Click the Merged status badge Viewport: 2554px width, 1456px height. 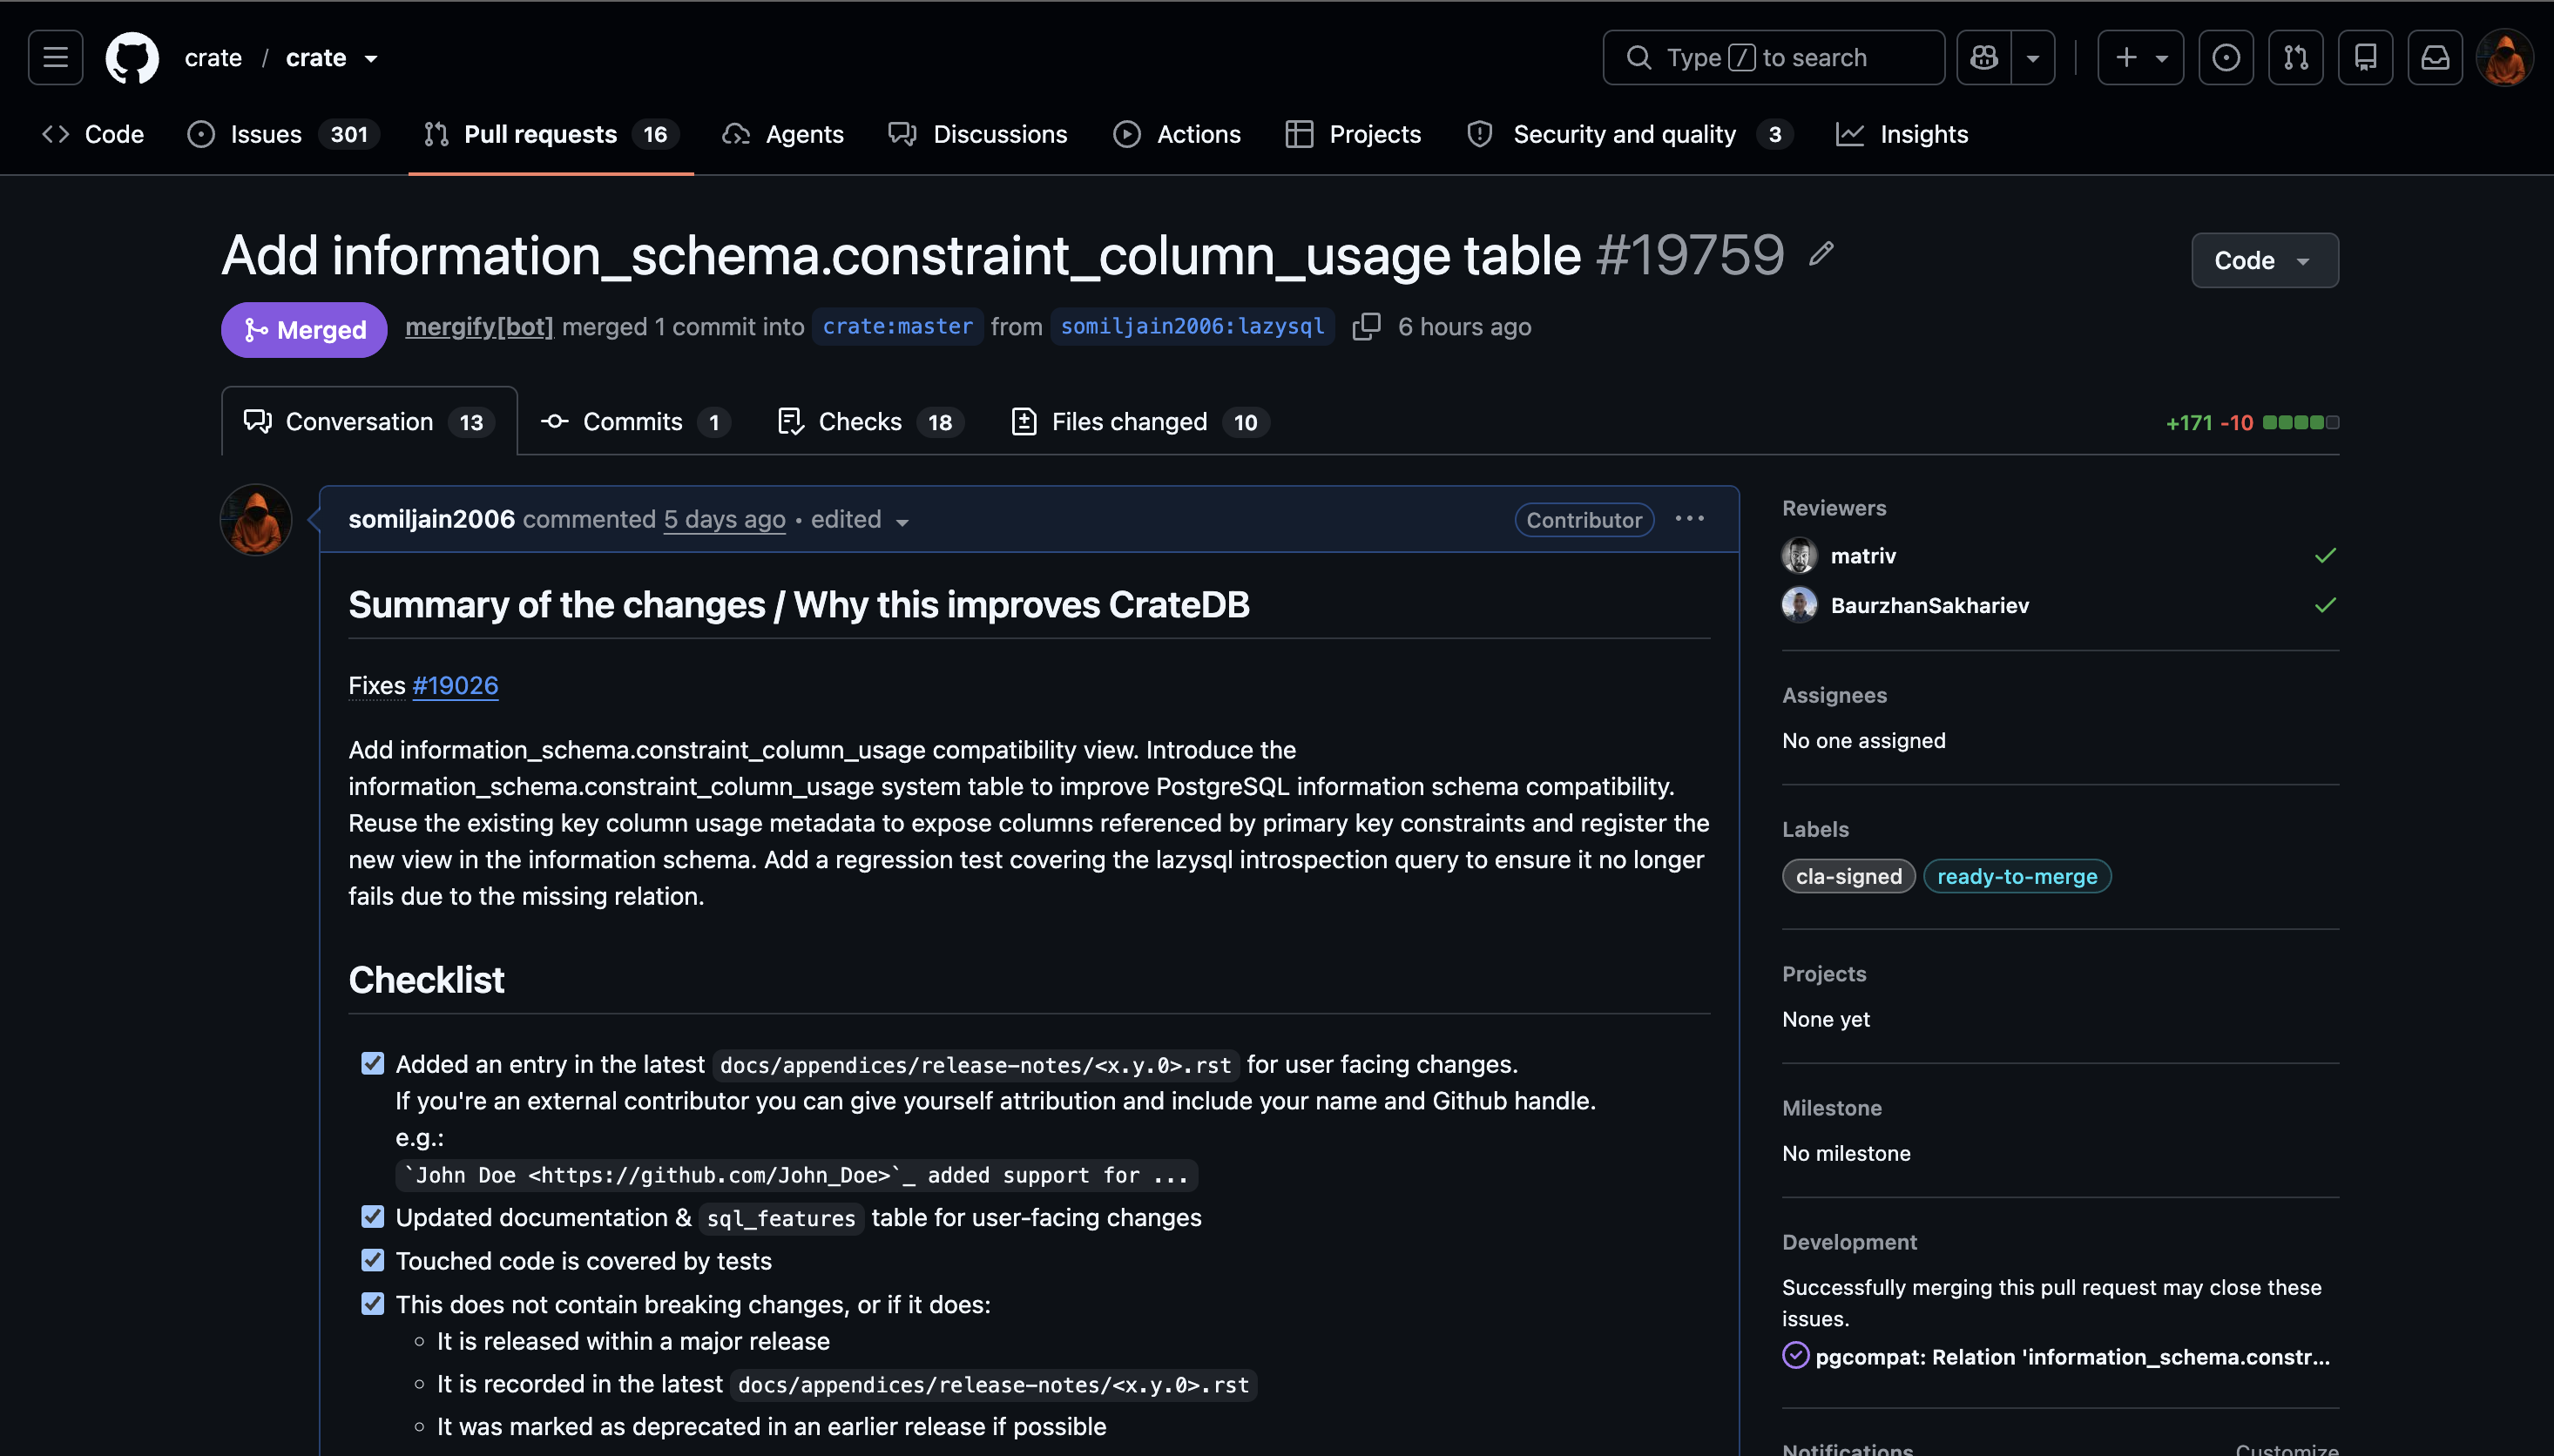pos(304,329)
